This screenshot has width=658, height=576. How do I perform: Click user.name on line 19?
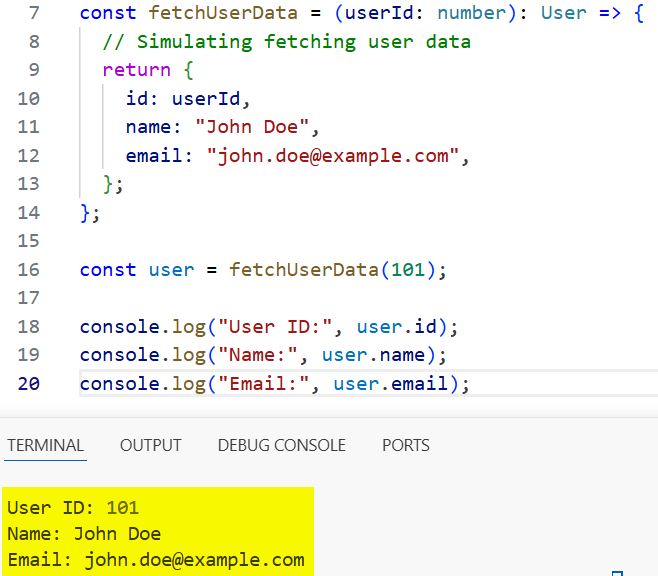373,355
